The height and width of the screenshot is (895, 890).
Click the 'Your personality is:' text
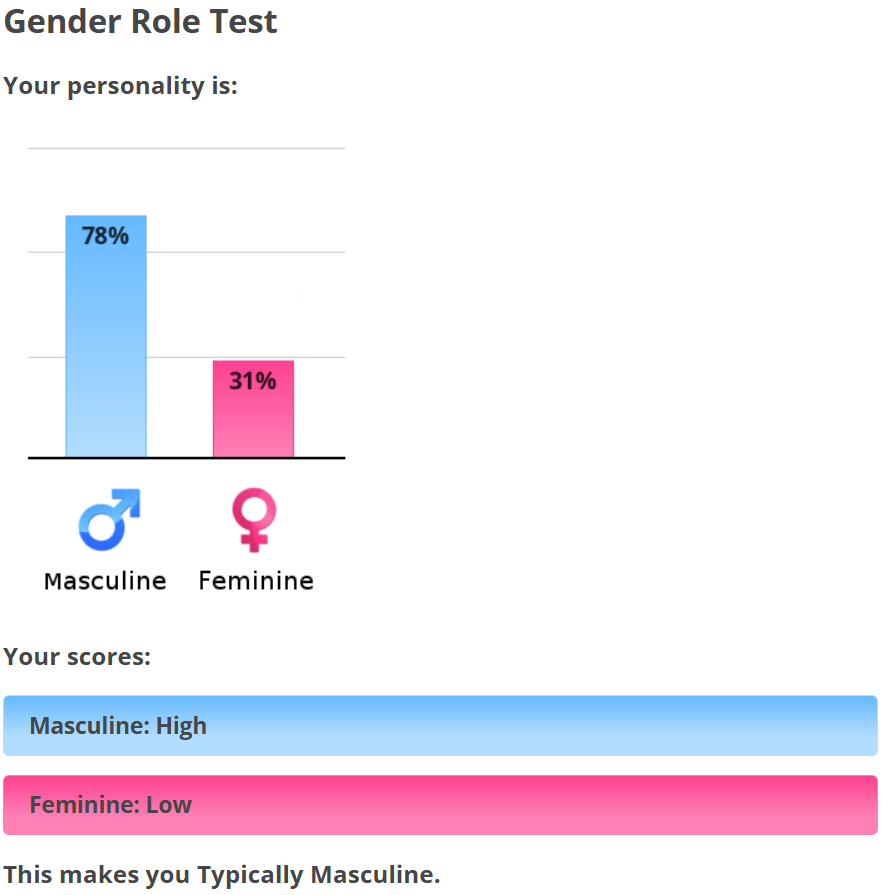click(120, 86)
